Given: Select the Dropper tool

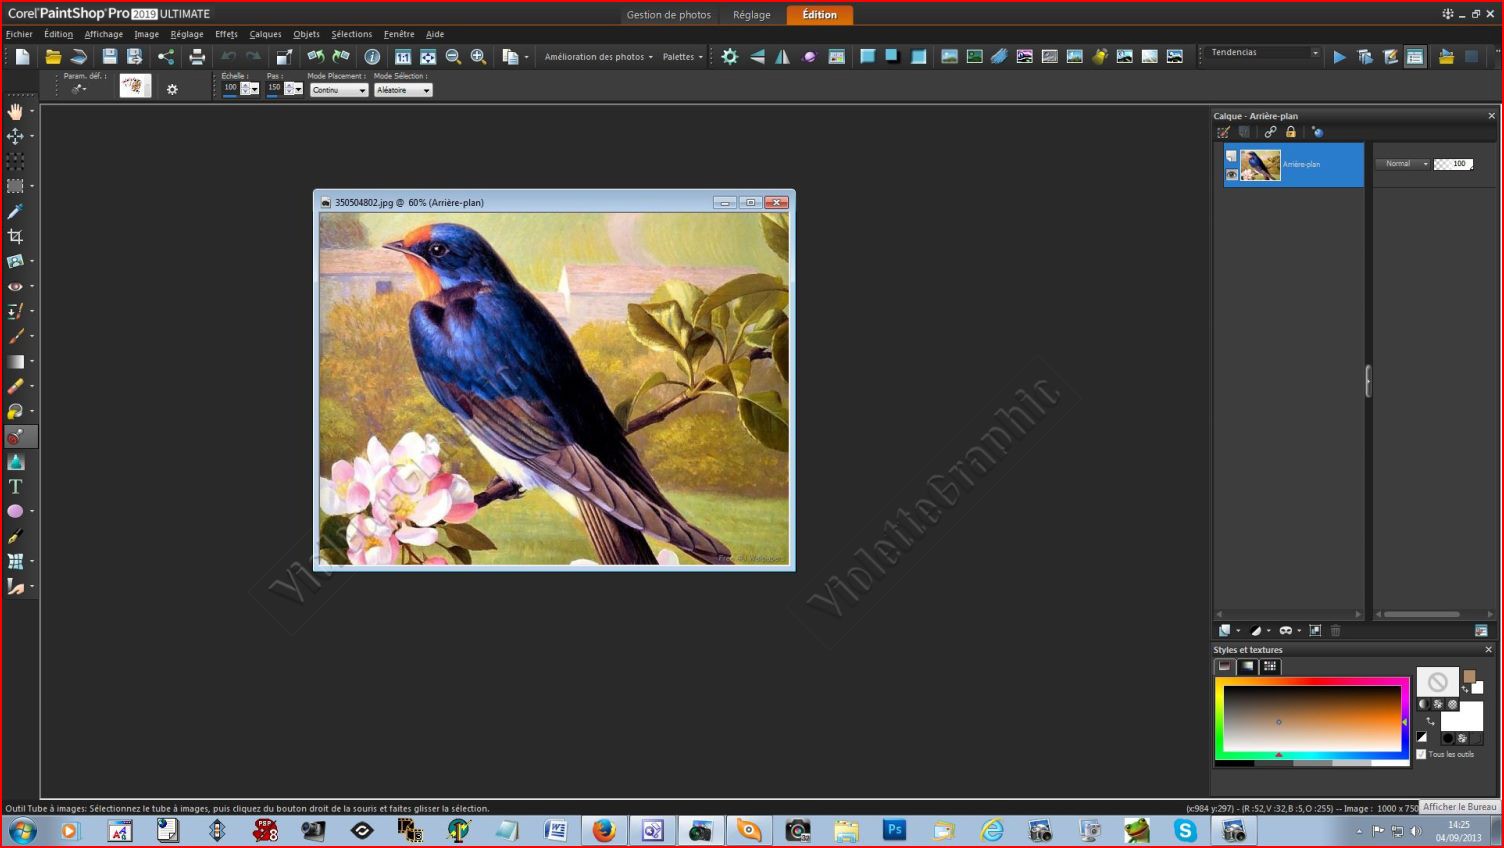Looking at the screenshot, I should tap(15, 212).
